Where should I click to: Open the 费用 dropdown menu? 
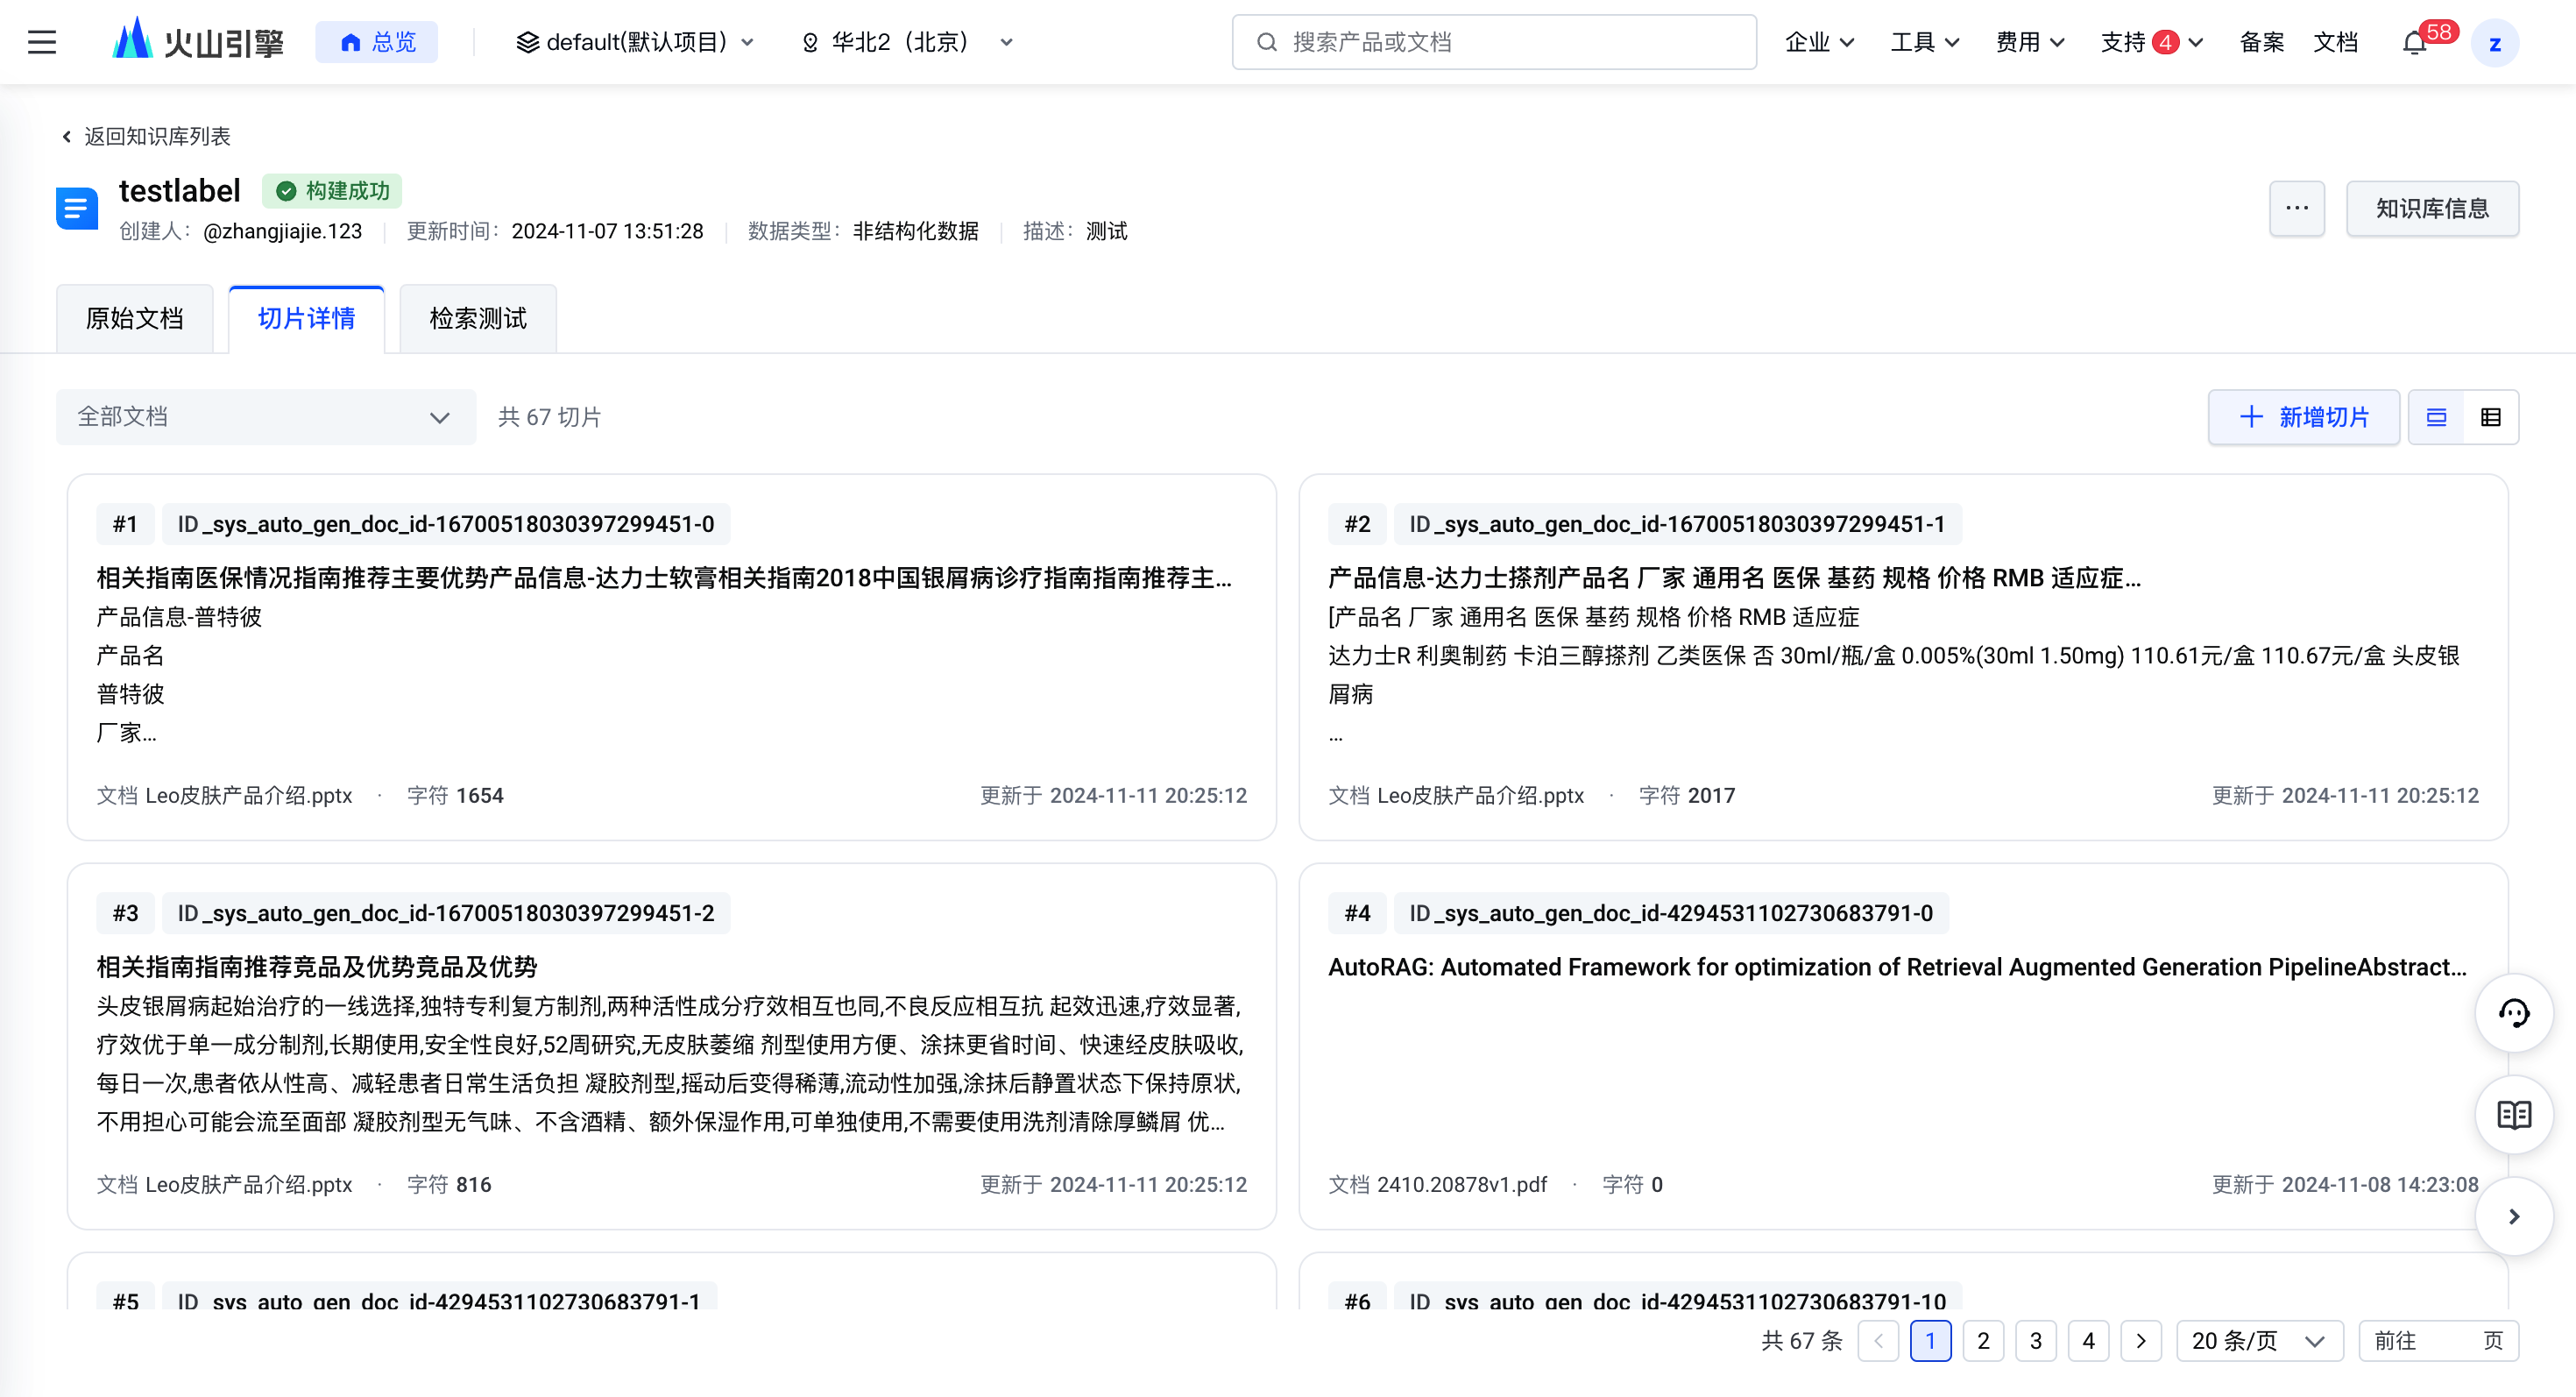pyautogui.click(x=2030, y=42)
